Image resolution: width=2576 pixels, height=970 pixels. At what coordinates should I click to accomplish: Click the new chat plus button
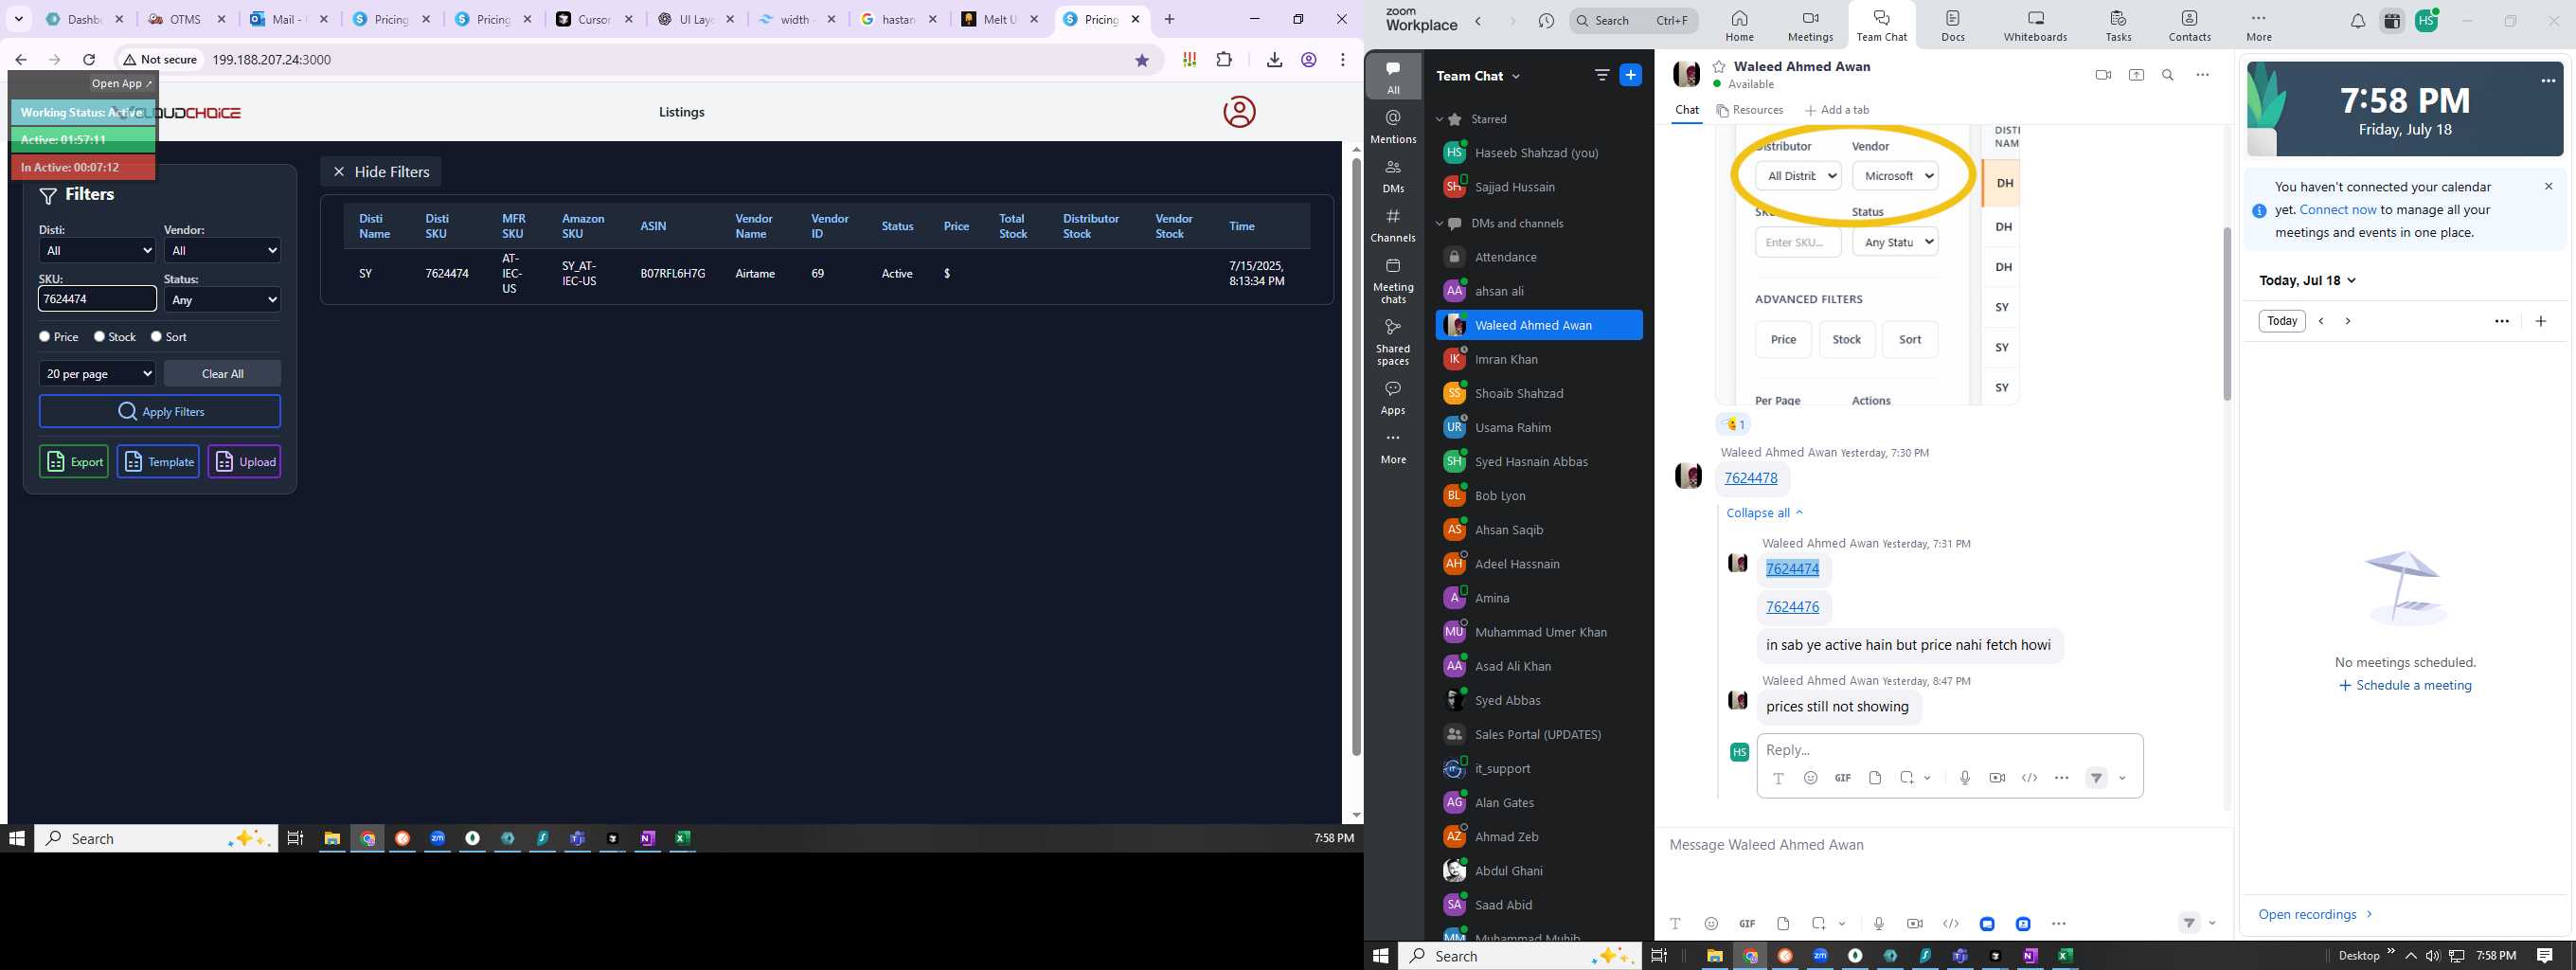(1630, 75)
